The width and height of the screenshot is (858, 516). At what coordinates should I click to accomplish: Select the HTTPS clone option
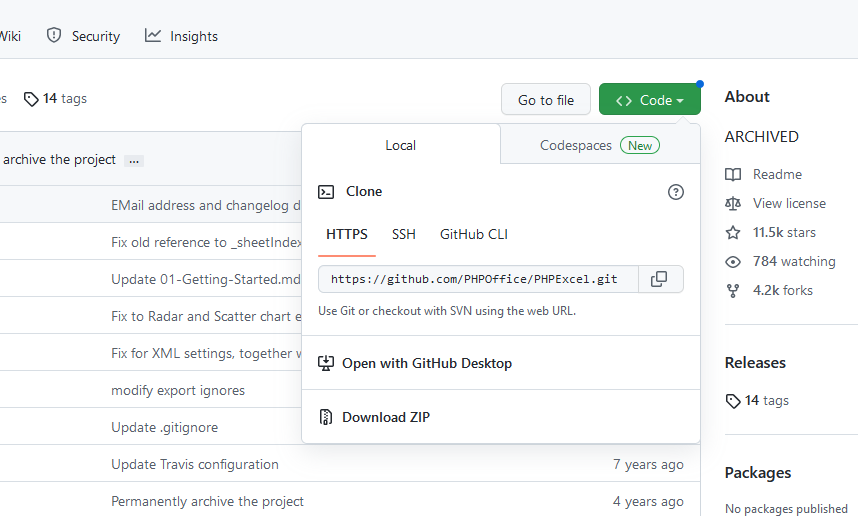(x=347, y=235)
